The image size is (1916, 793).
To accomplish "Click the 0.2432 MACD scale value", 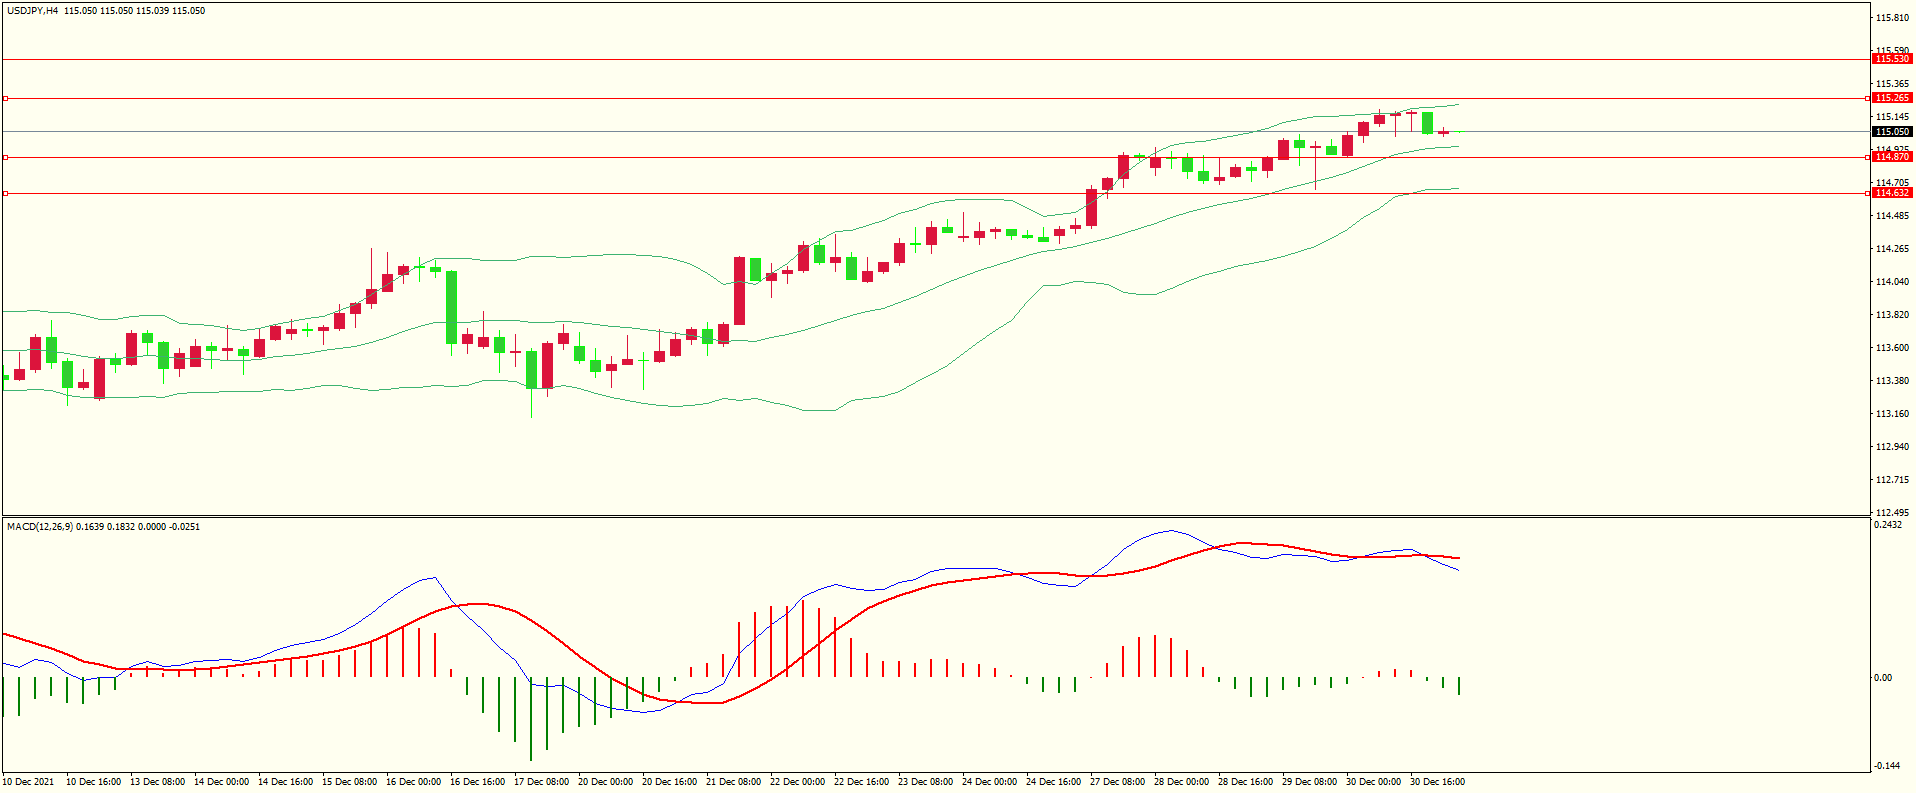I will pos(1888,525).
